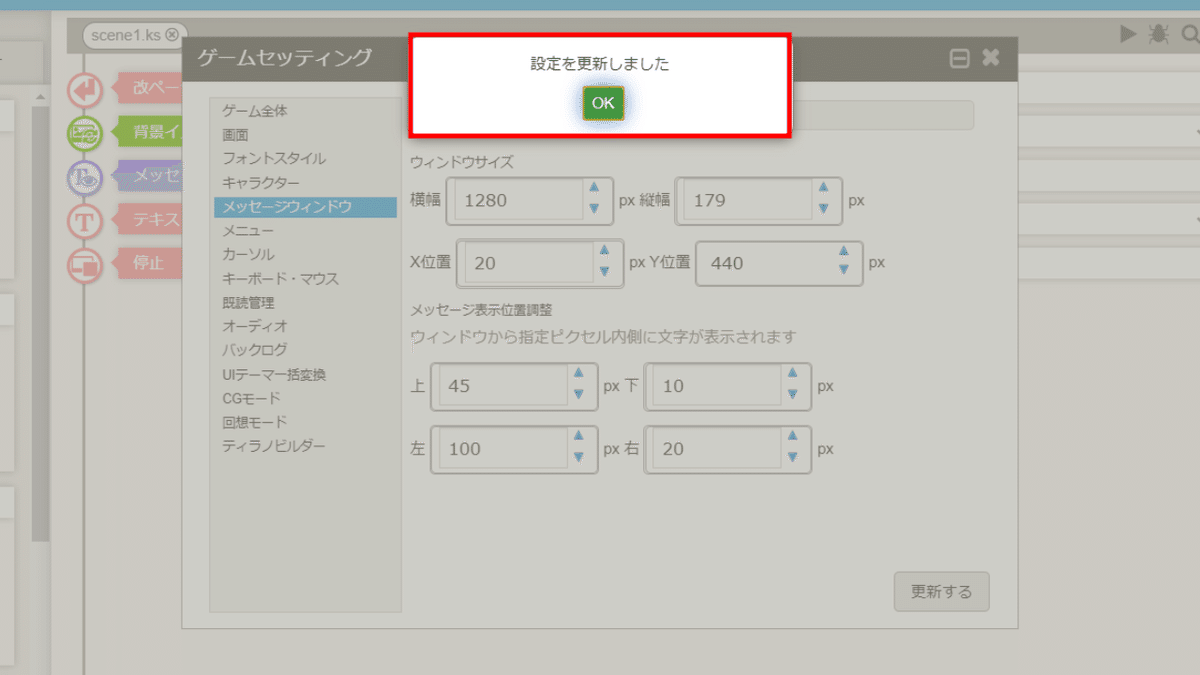
Task: Open 回想モード settings
Action: tap(255, 423)
